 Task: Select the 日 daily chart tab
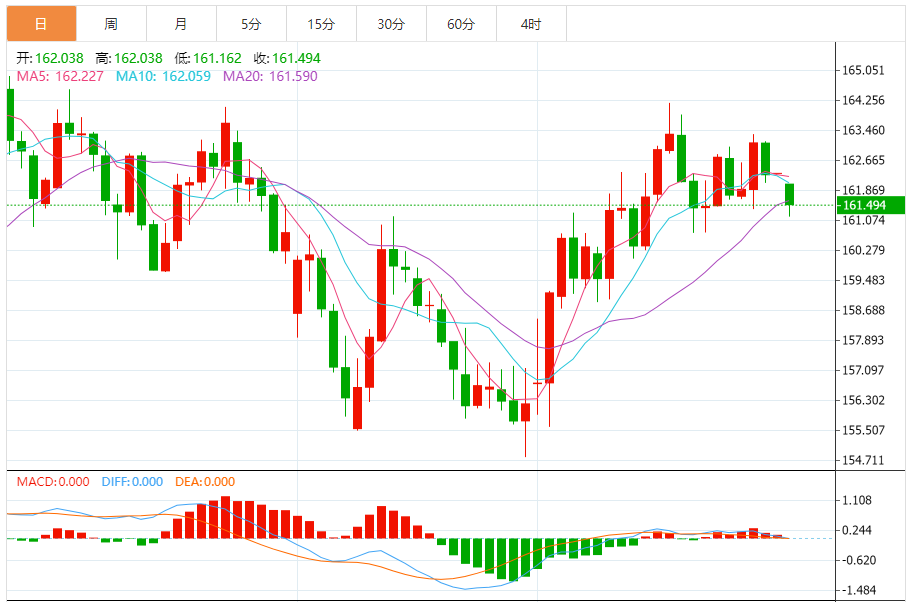coord(41,24)
